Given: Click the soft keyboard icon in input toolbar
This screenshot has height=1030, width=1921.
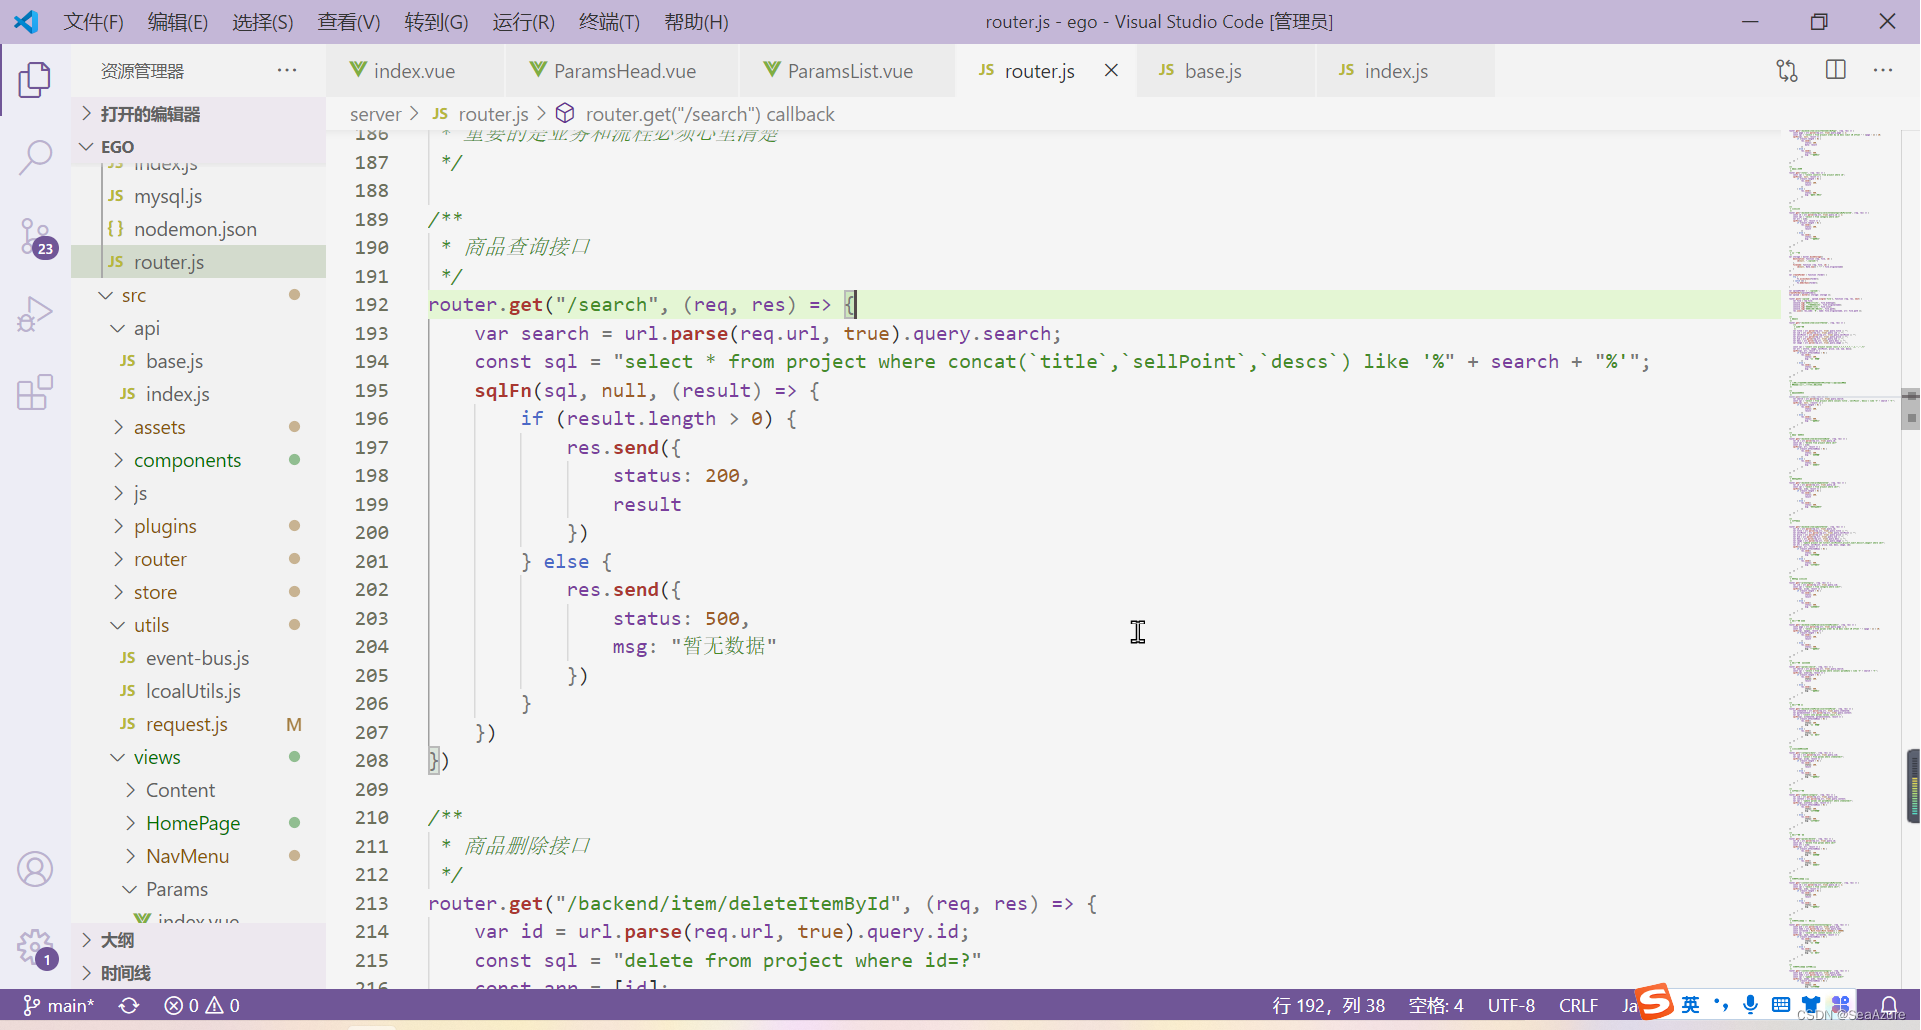Looking at the screenshot, I should point(1781,1004).
